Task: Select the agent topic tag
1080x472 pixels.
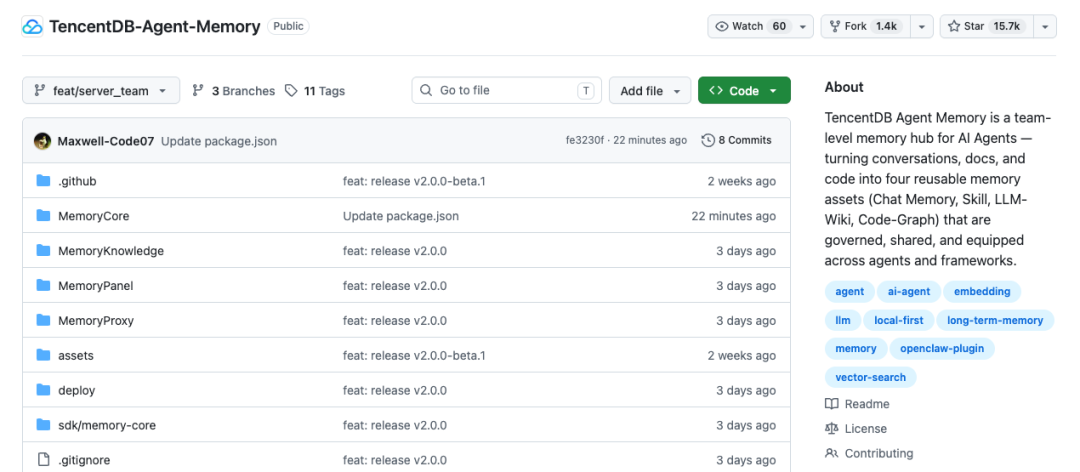Action: 849,291
